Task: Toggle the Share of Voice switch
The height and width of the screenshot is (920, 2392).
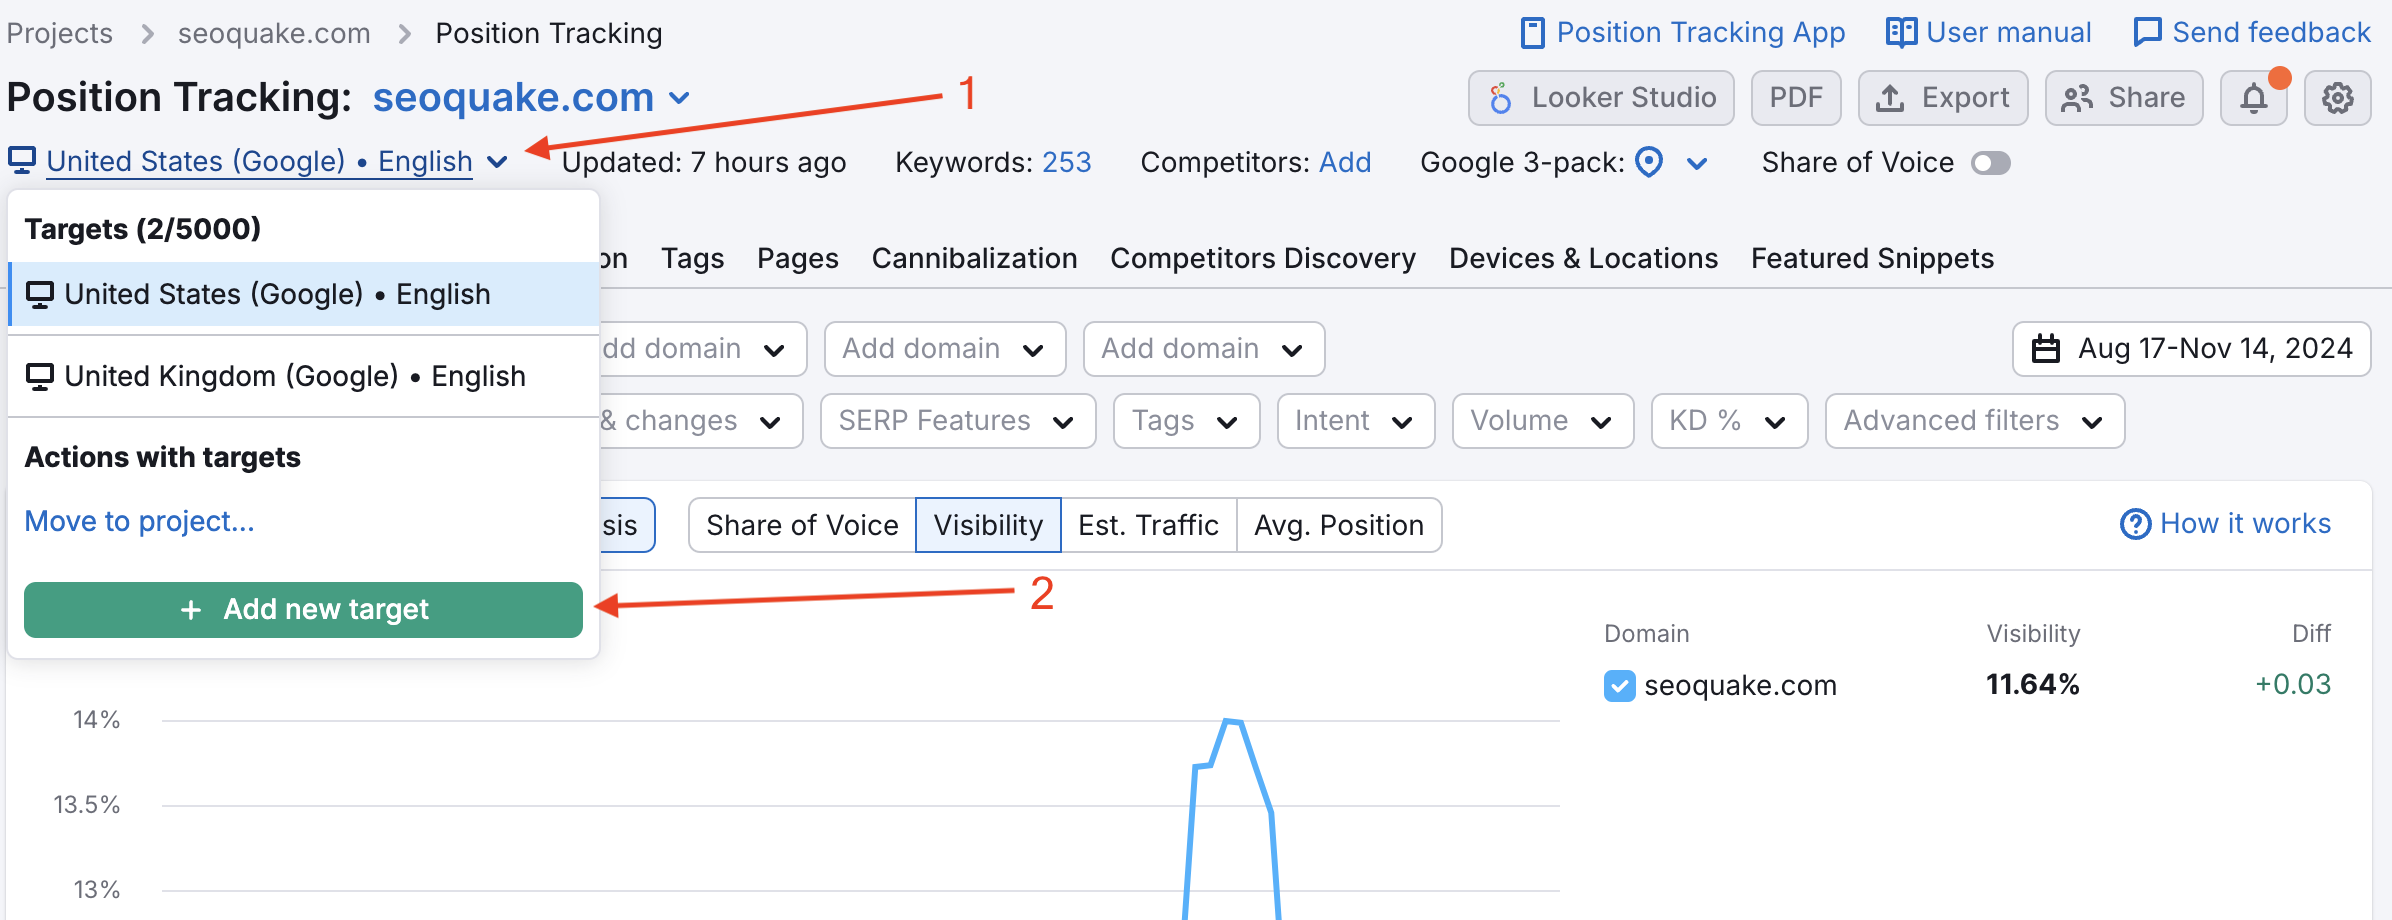Action: pyautogui.click(x=1990, y=163)
